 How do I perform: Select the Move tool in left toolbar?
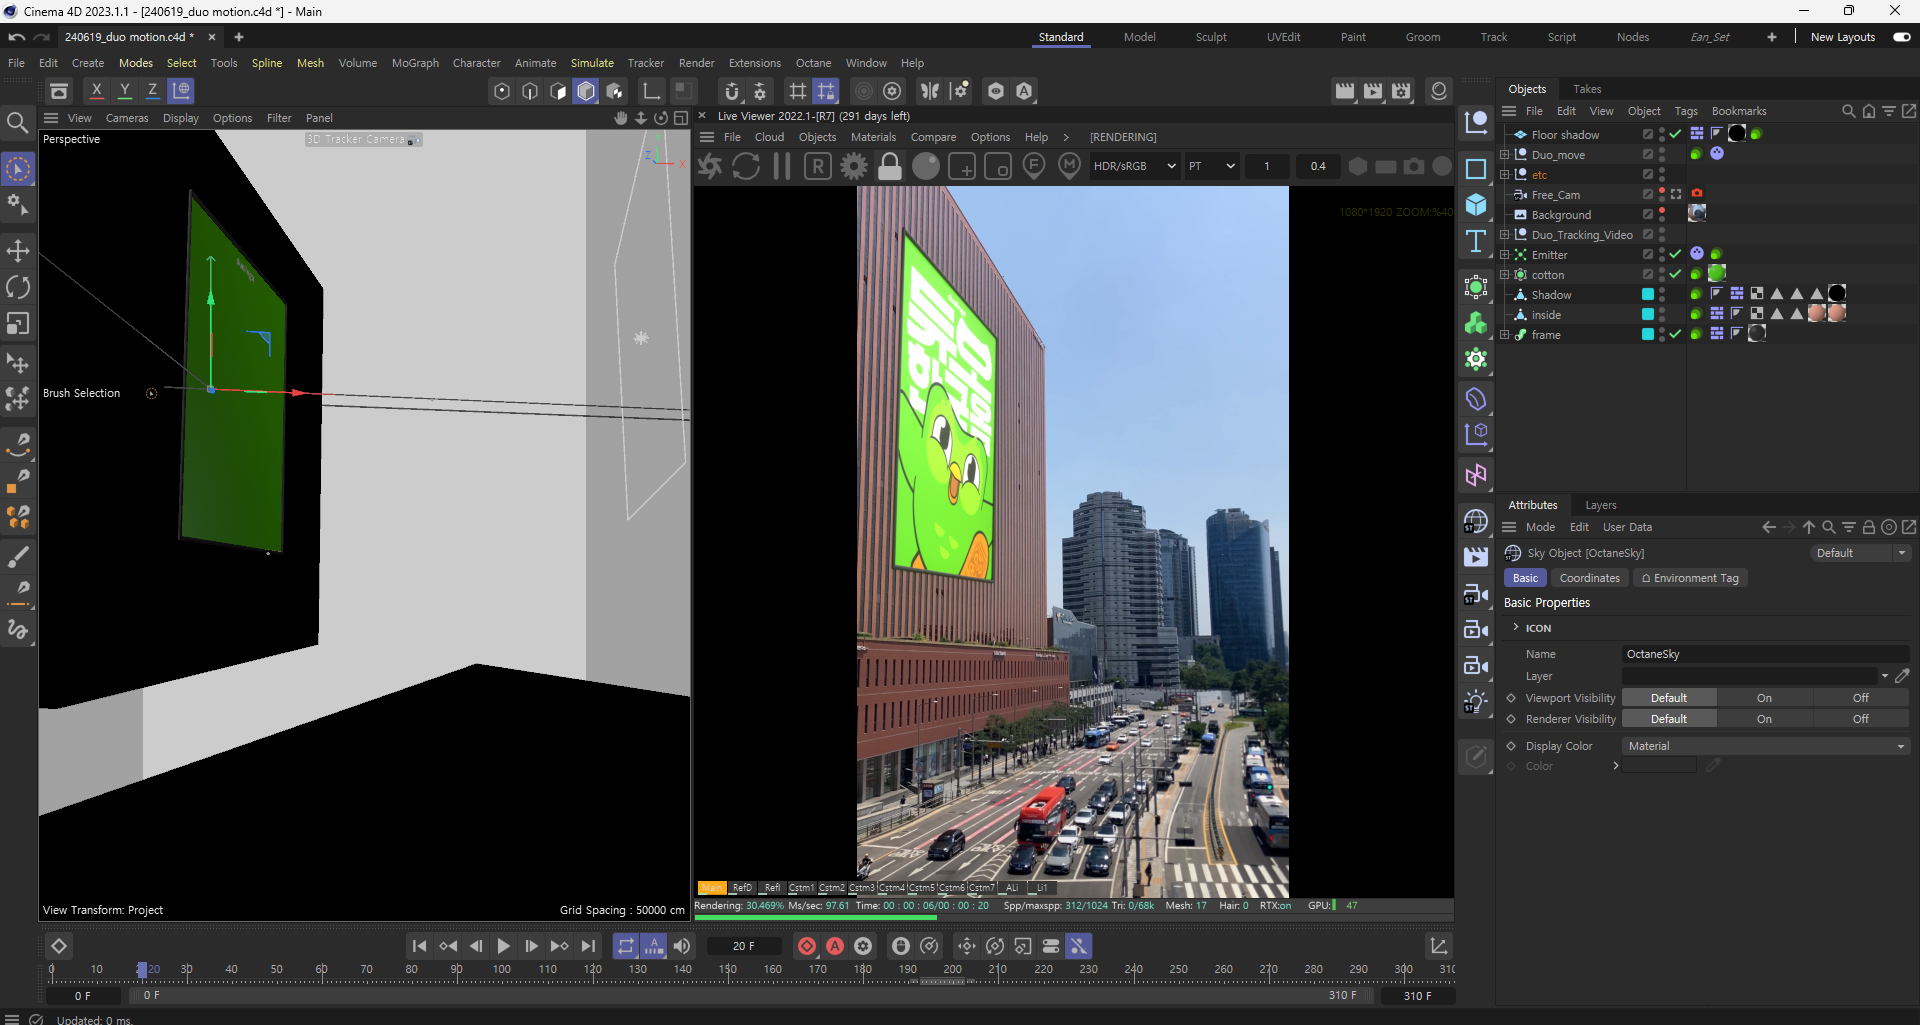point(18,251)
